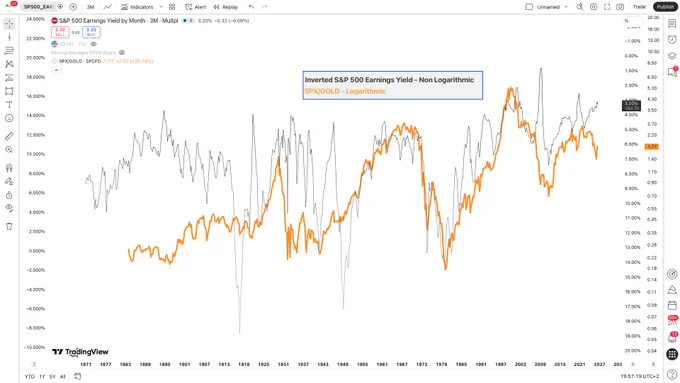Show hidden US10Y series via eye
Image resolution: width=680 pixels, height=383 pixels.
94,44
